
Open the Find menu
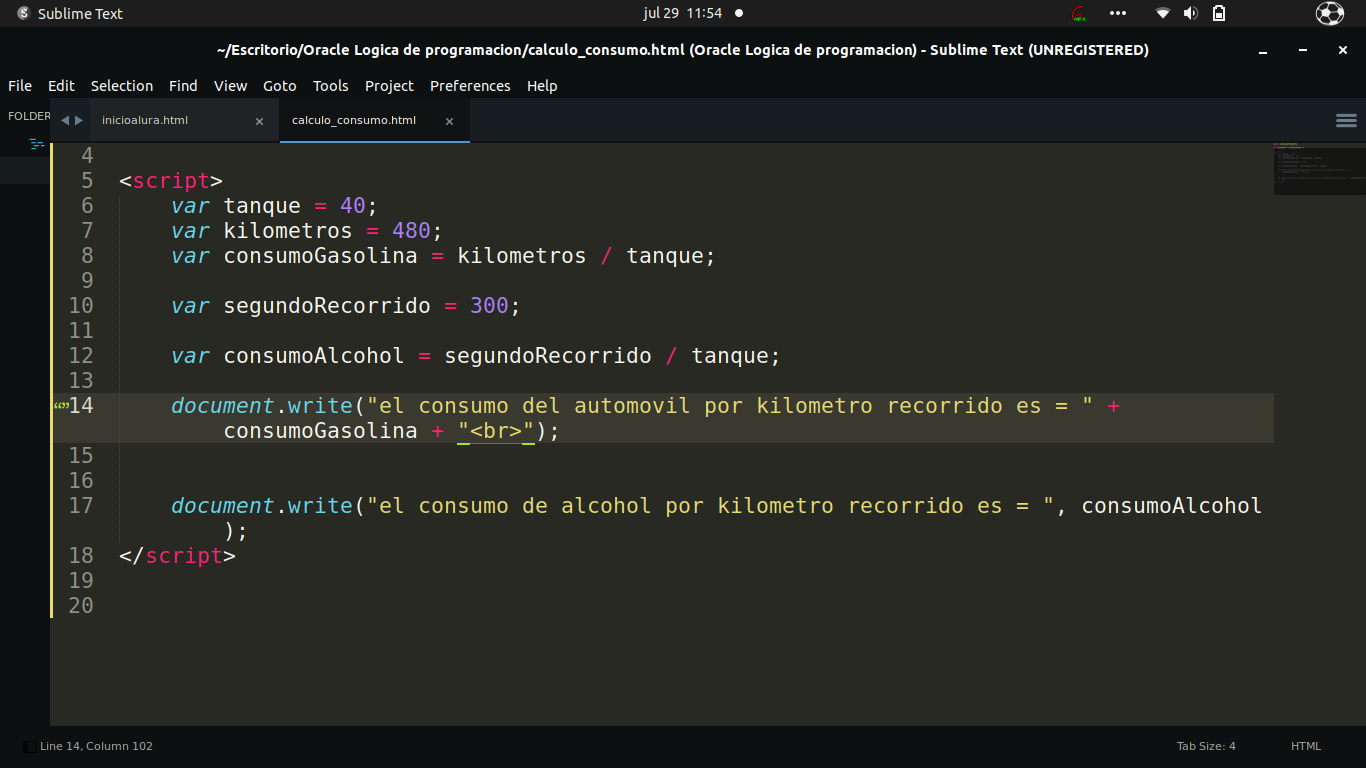[183, 86]
